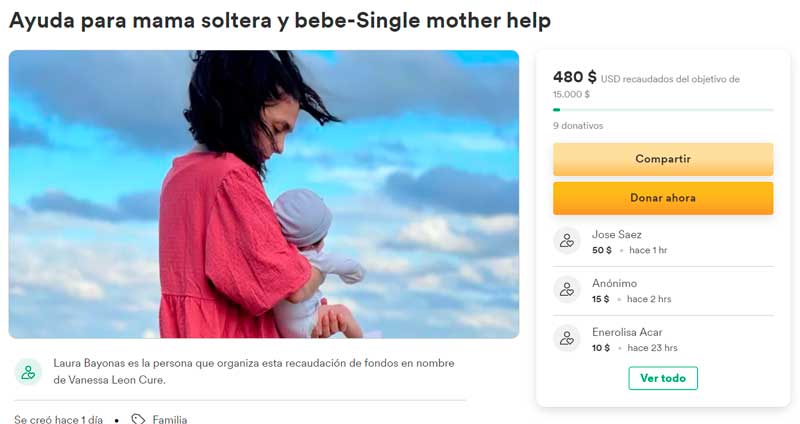Click the green donation progress bar
Image resolution: width=800 pixels, height=424 pixels.
click(663, 110)
